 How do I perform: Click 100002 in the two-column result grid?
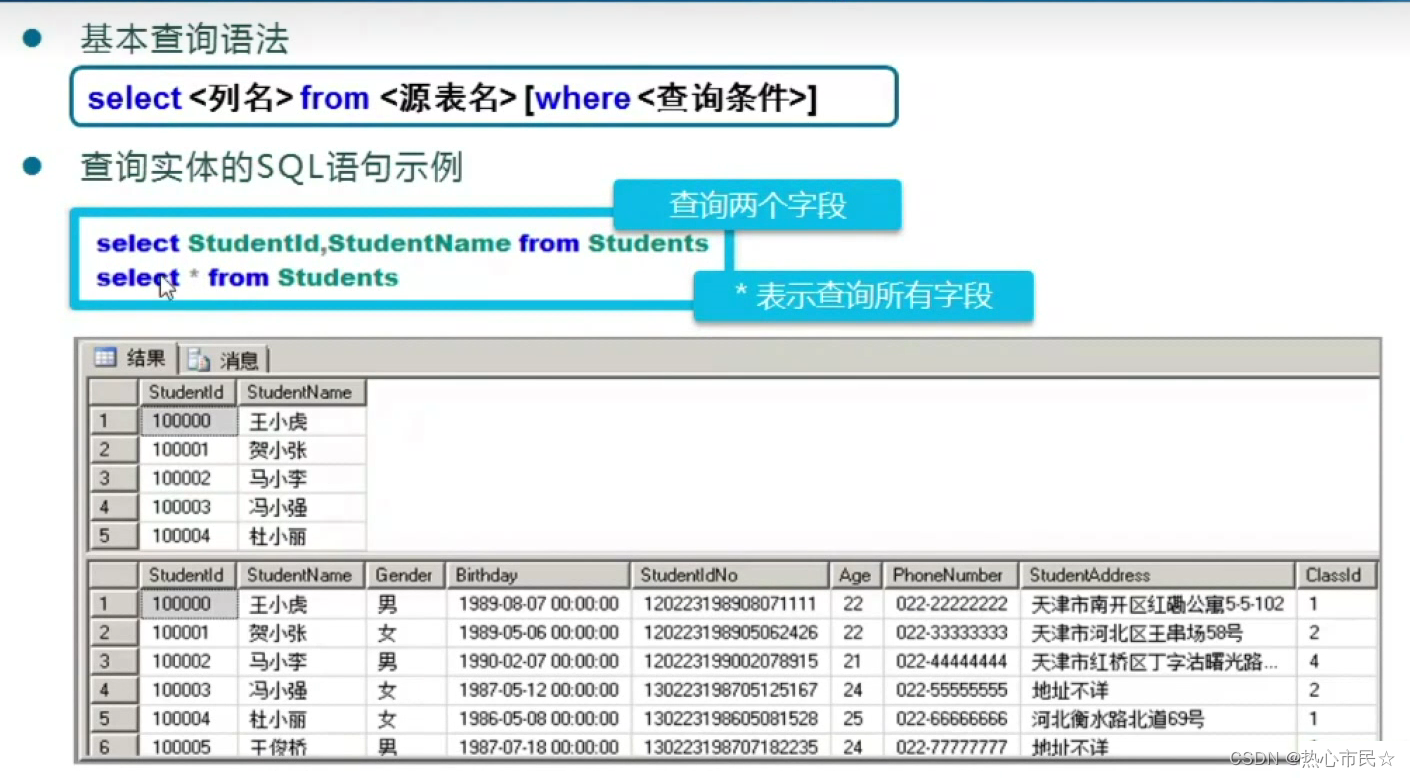coord(187,479)
